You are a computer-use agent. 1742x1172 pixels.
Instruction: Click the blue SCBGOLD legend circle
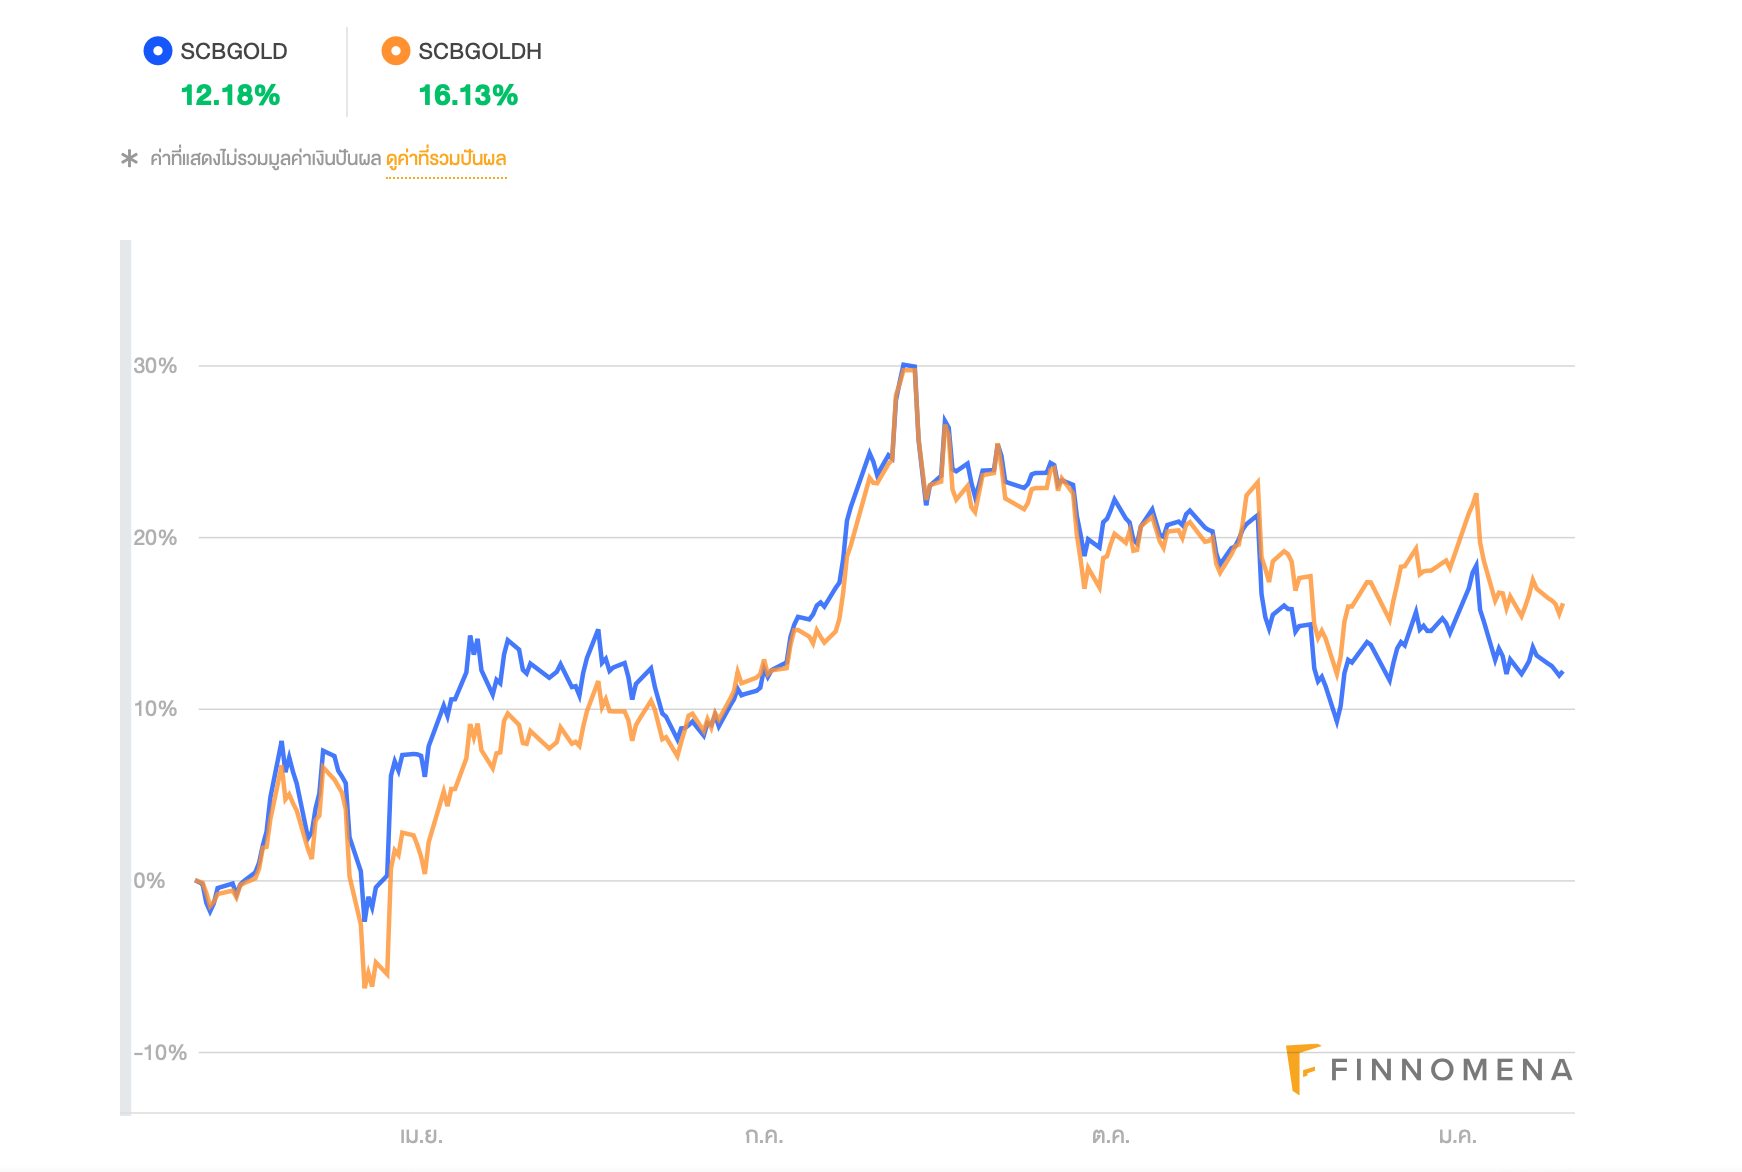(x=158, y=51)
